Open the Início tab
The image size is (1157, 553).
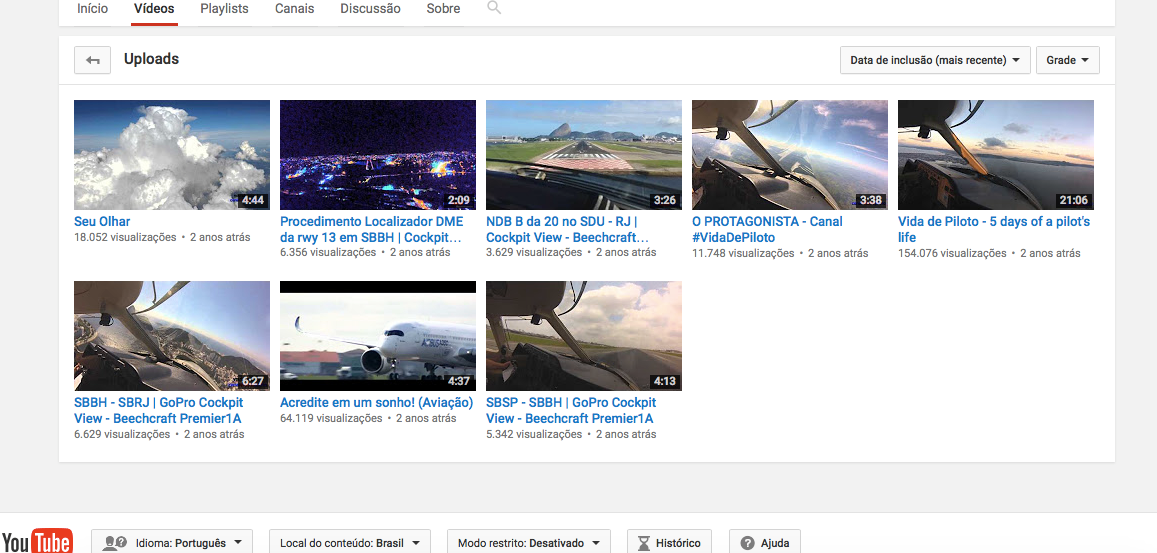pos(92,9)
